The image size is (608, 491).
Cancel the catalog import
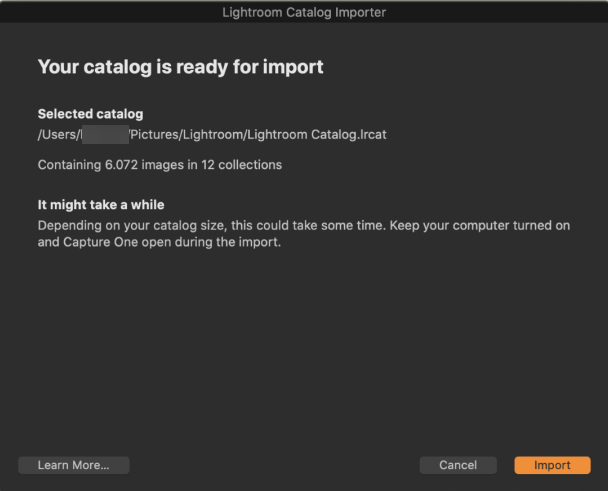pos(458,465)
